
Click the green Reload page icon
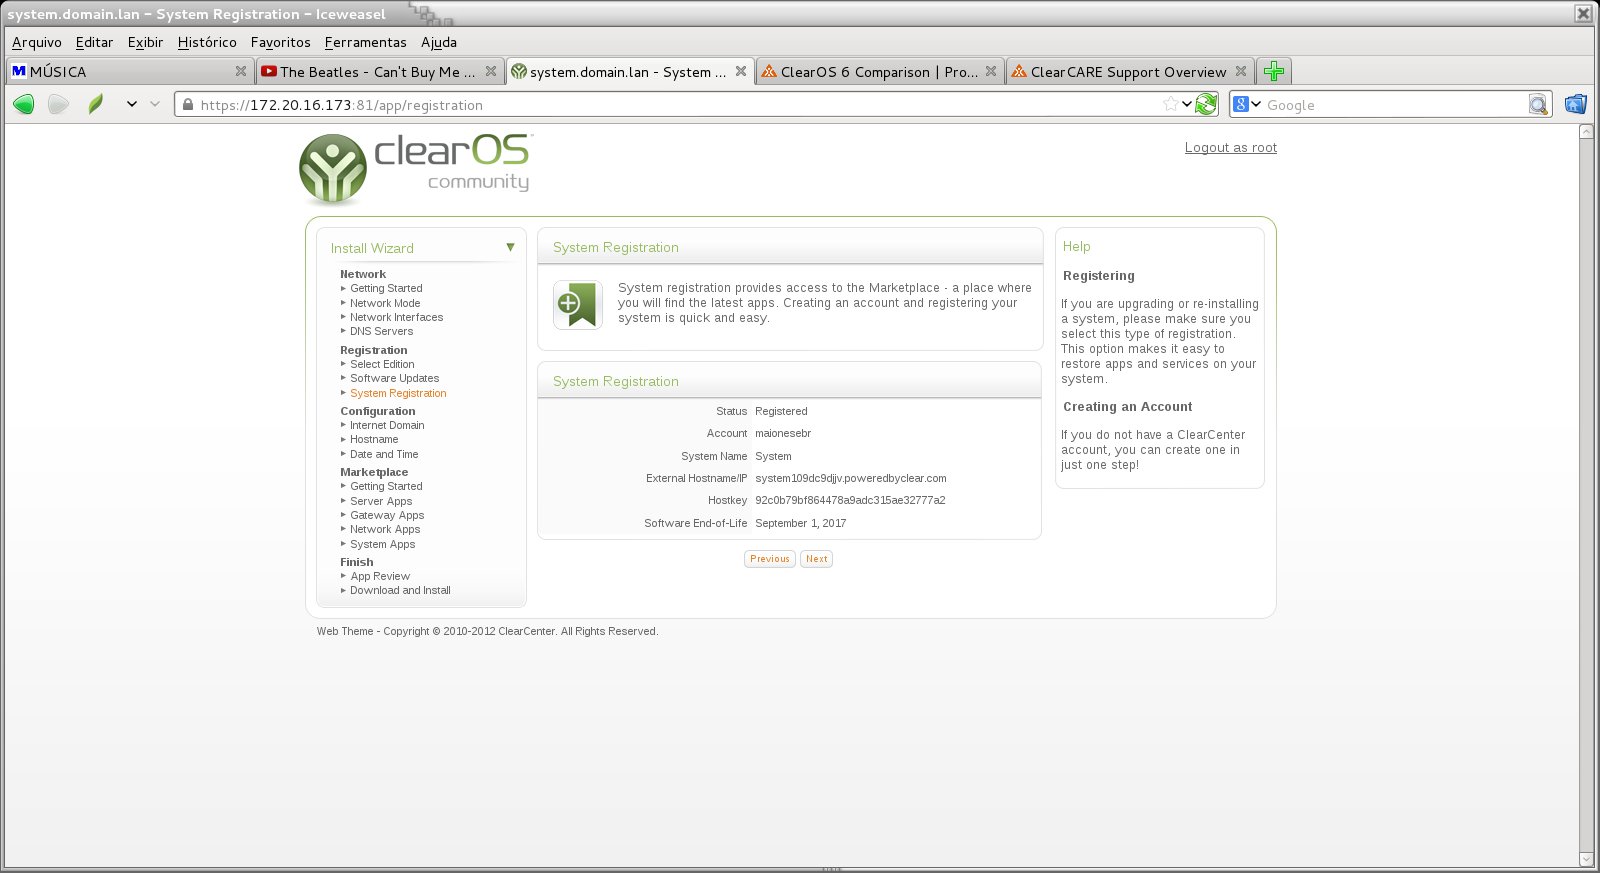[1207, 104]
